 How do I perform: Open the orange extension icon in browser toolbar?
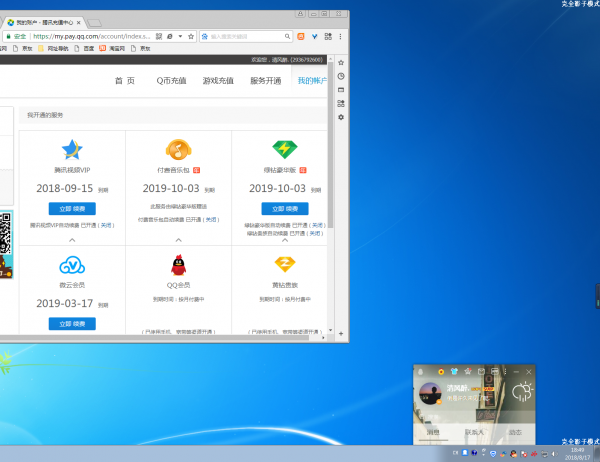pyautogui.click(x=301, y=36)
